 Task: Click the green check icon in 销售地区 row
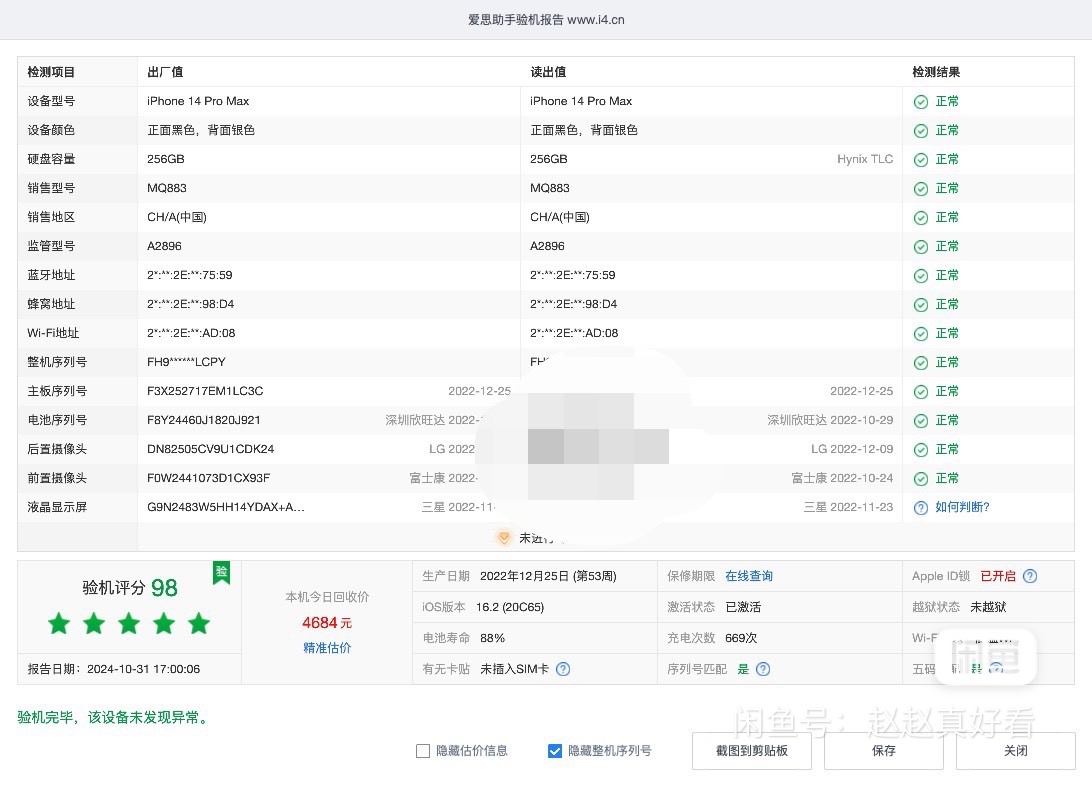tap(921, 218)
